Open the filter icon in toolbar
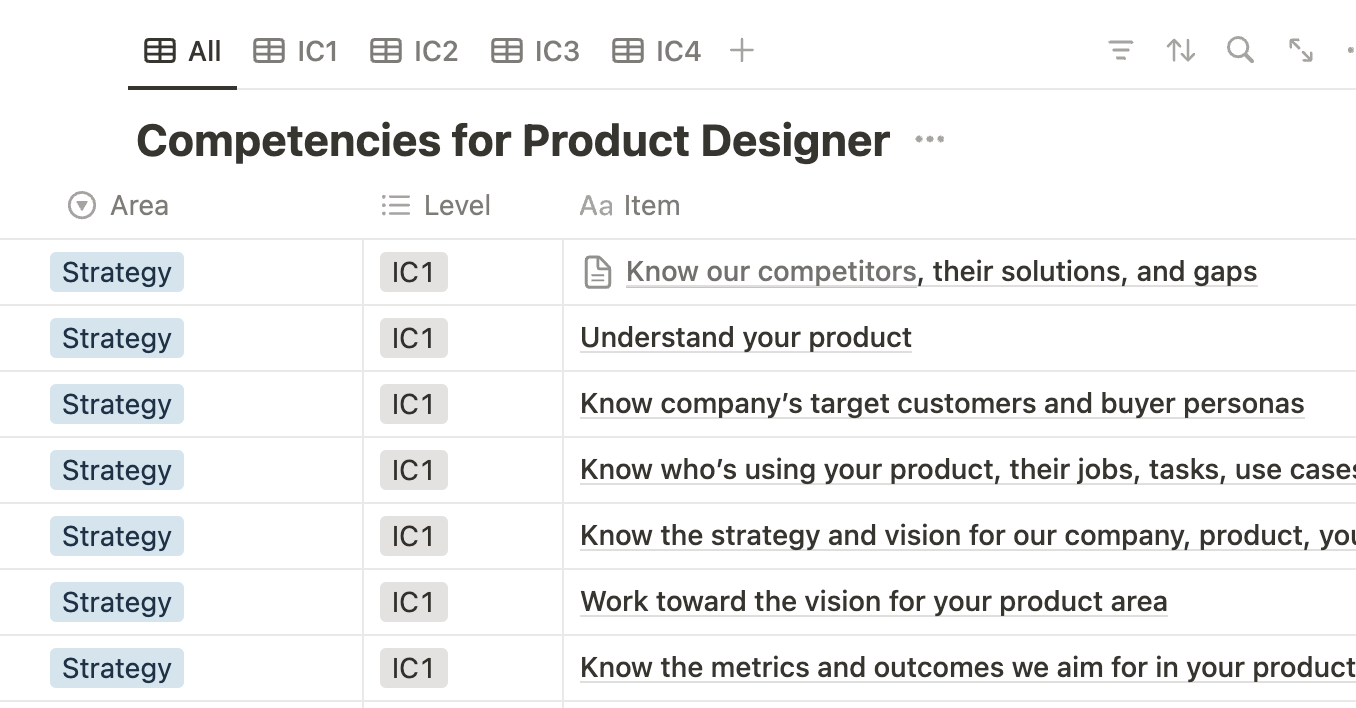1356x708 pixels. (1121, 50)
